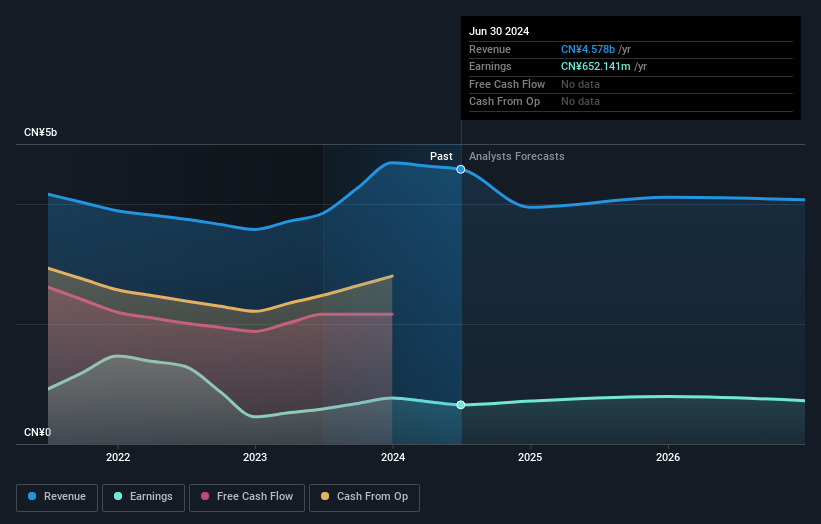Toggle the Free Cash Flow legend button

click(247, 497)
